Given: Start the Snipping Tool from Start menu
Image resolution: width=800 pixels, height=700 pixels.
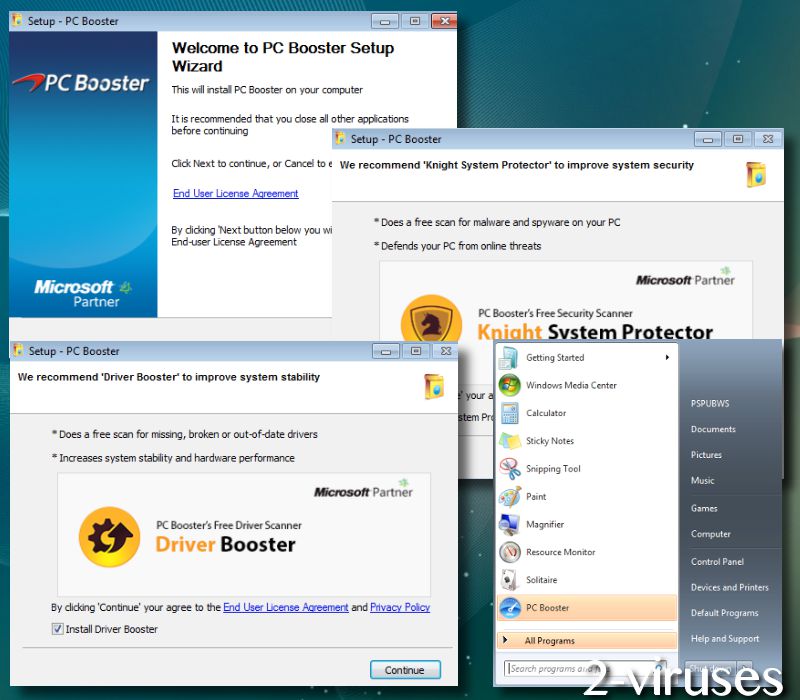Looking at the screenshot, I should (x=586, y=468).
